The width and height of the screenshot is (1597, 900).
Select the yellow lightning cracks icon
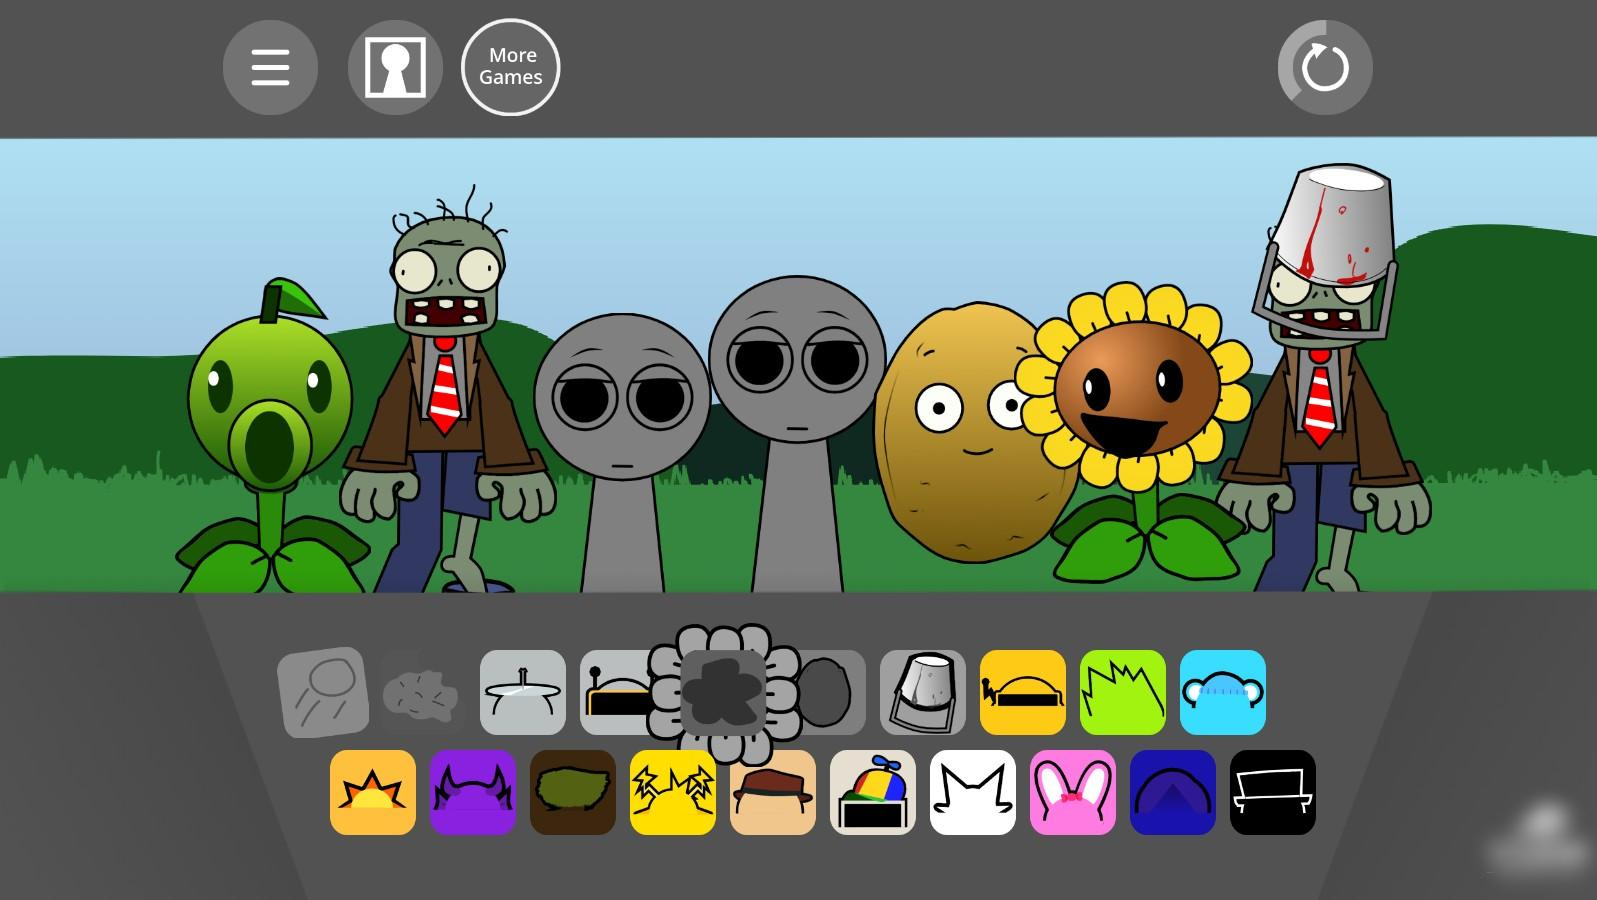click(x=673, y=792)
